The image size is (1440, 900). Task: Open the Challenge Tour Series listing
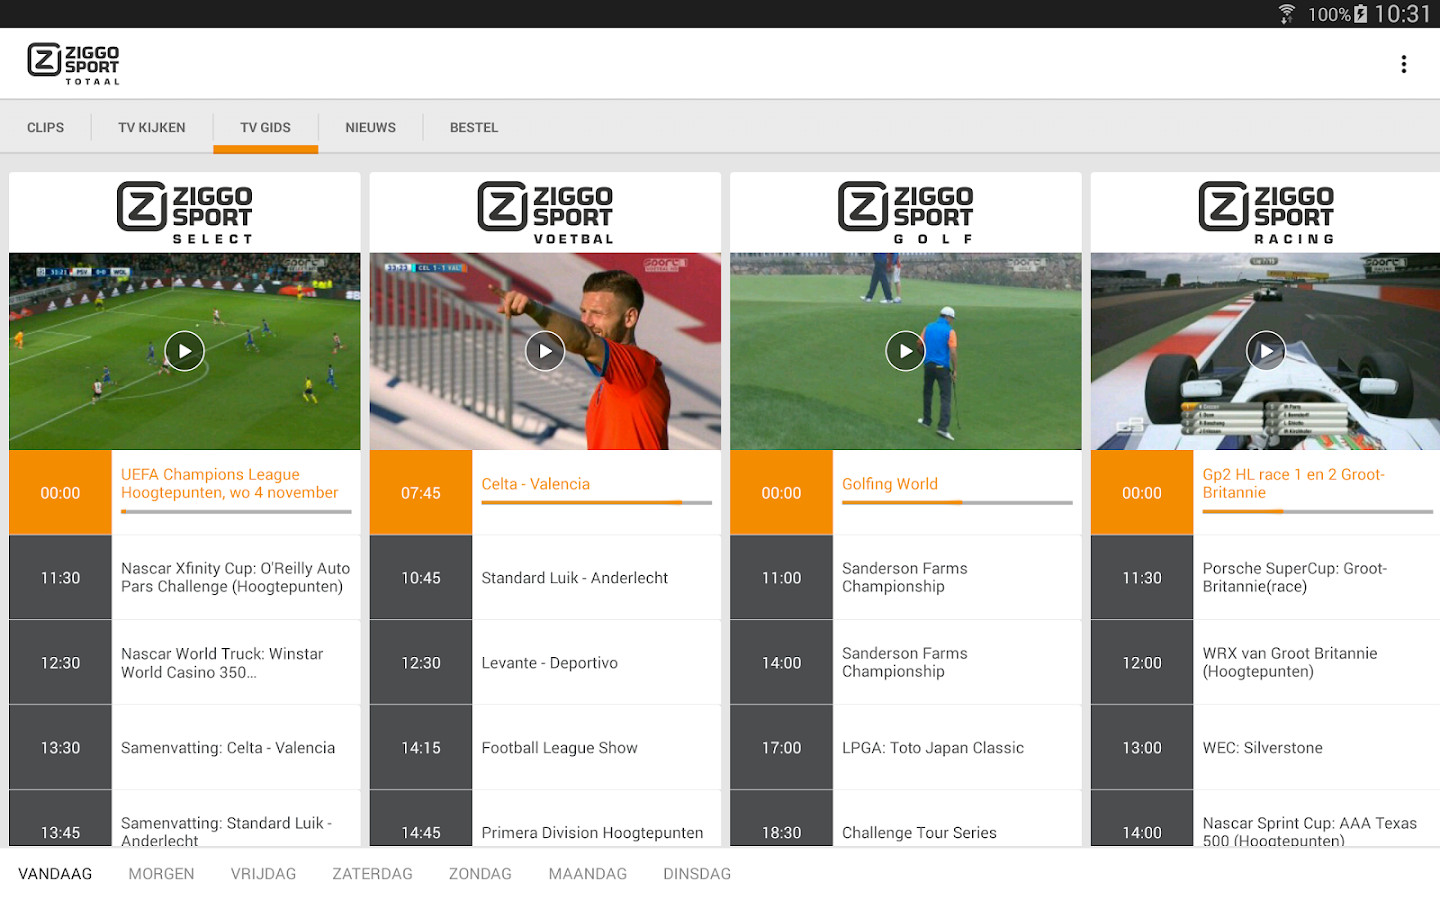906,819
